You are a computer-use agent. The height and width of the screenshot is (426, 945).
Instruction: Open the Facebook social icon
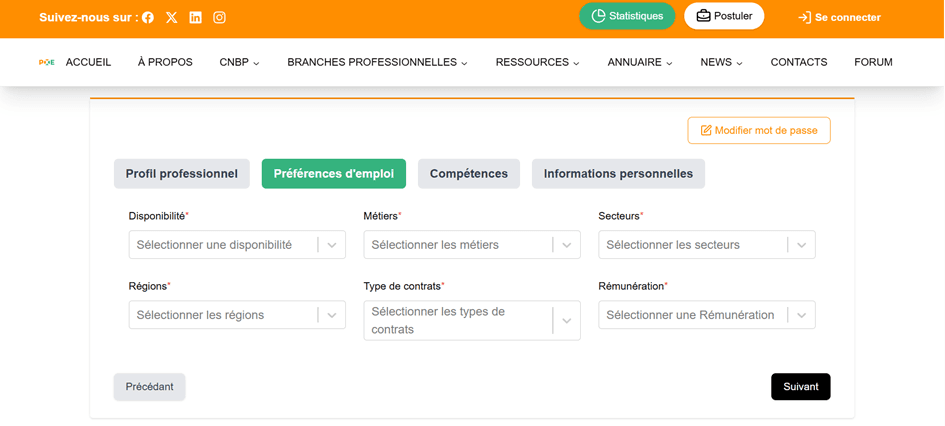[148, 18]
